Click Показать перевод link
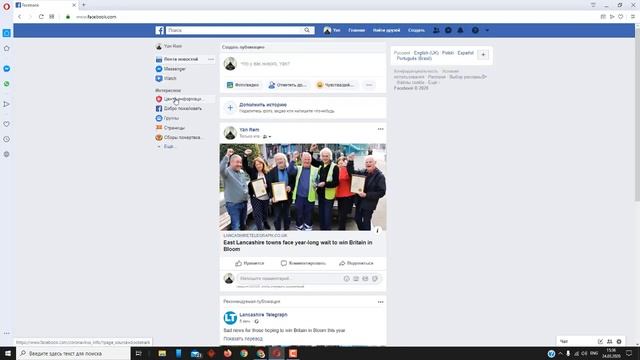This screenshot has width=640, height=360. (243, 339)
